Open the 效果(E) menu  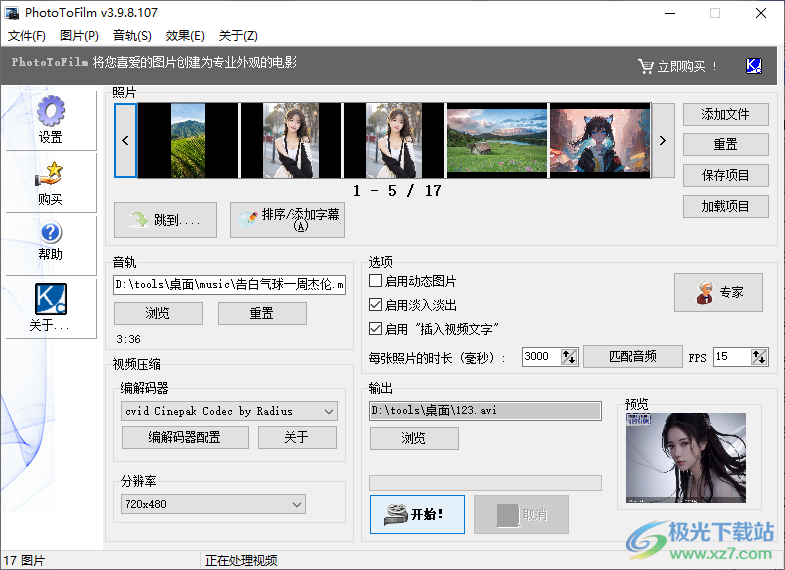pyautogui.click(x=185, y=36)
